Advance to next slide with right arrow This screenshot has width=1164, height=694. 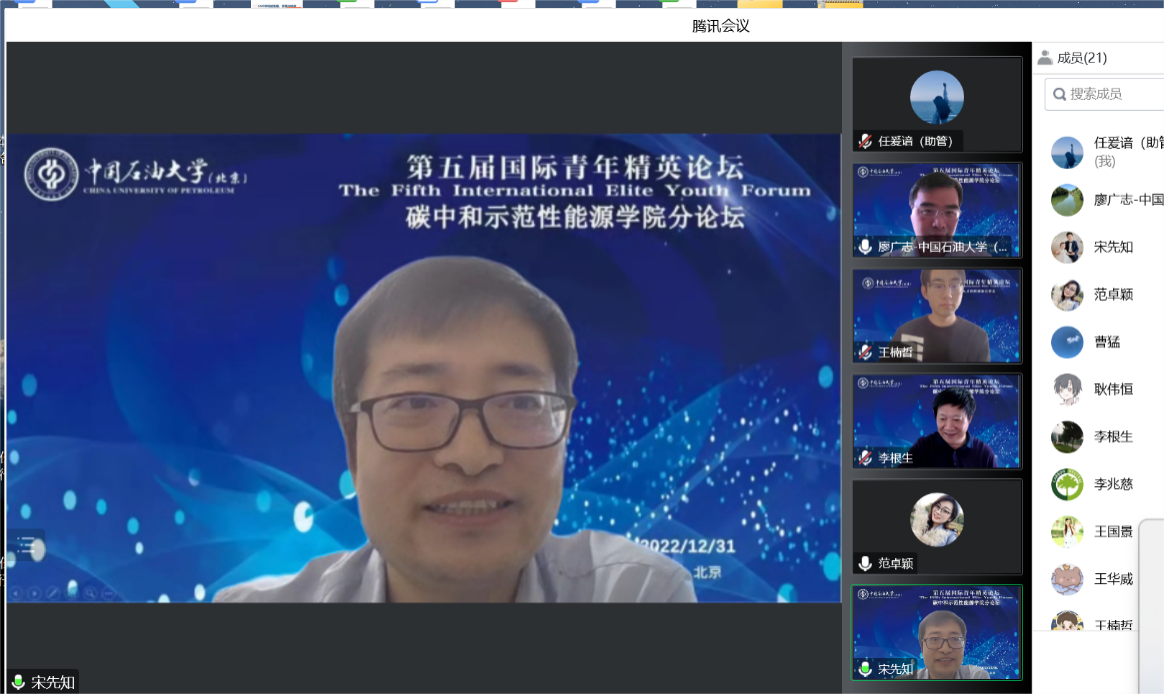[33, 593]
